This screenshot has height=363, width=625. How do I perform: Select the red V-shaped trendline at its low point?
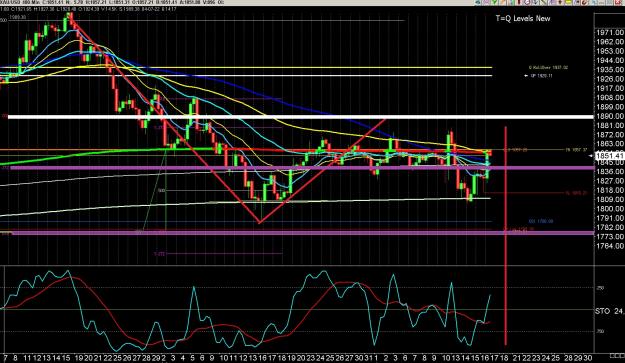pyautogui.click(x=260, y=222)
